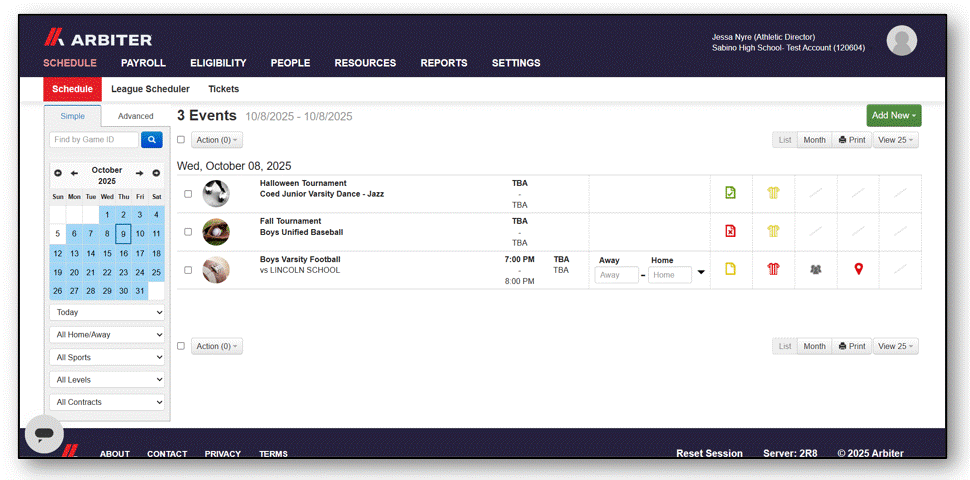This screenshot has width=970, height=480.
Task: Open the REPORTS main menu
Action: pos(444,63)
